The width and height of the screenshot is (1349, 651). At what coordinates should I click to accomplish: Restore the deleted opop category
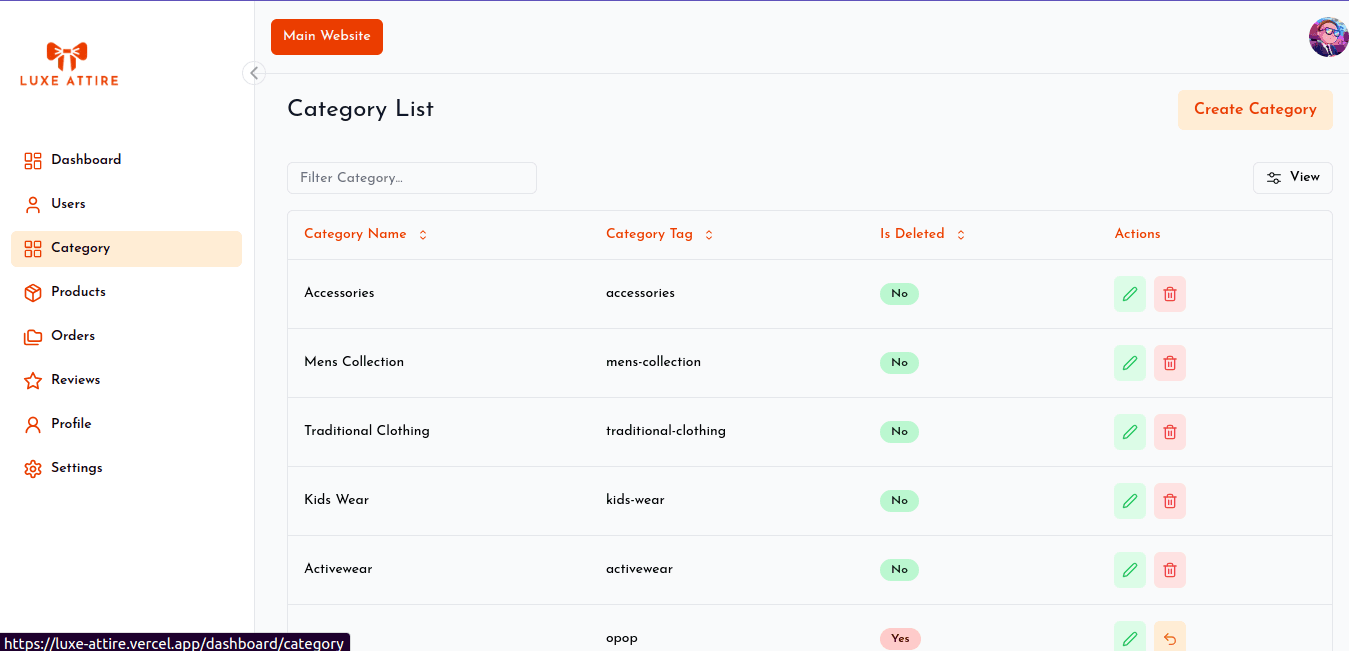[x=1169, y=638]
